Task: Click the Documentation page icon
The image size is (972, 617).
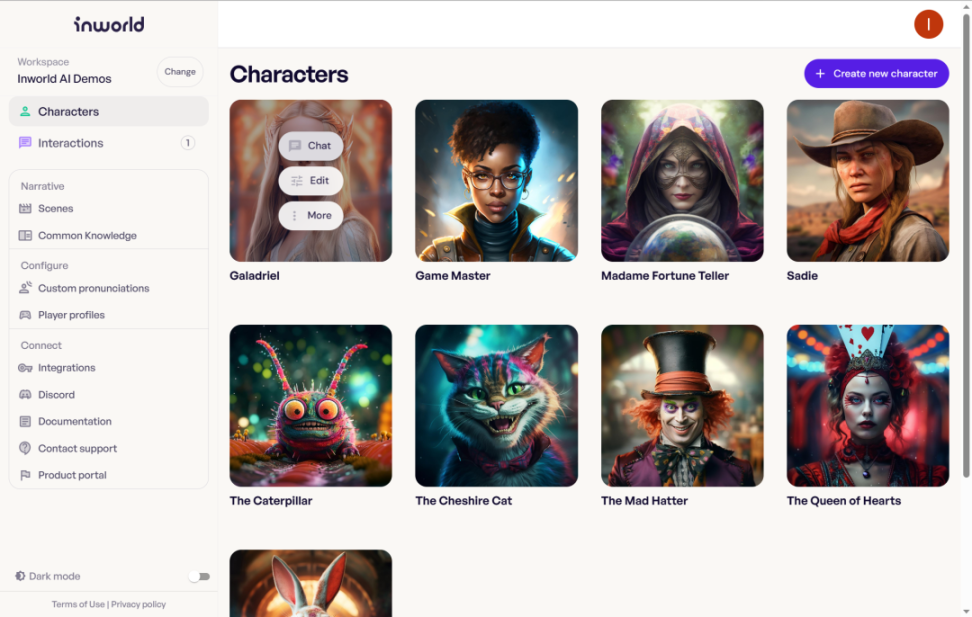Action: tap(25, 422)
